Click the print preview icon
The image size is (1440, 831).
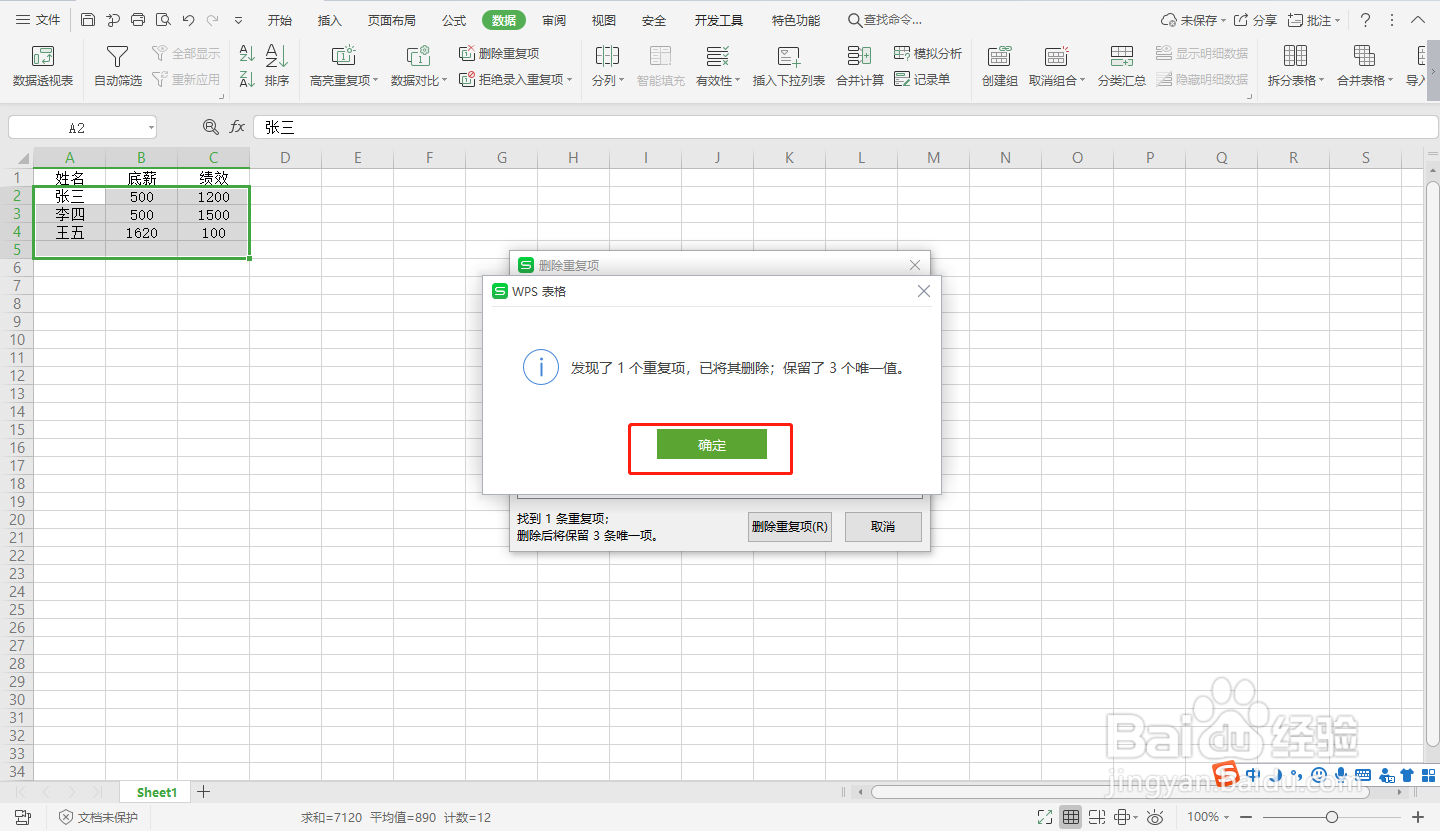tap(163, 20)
